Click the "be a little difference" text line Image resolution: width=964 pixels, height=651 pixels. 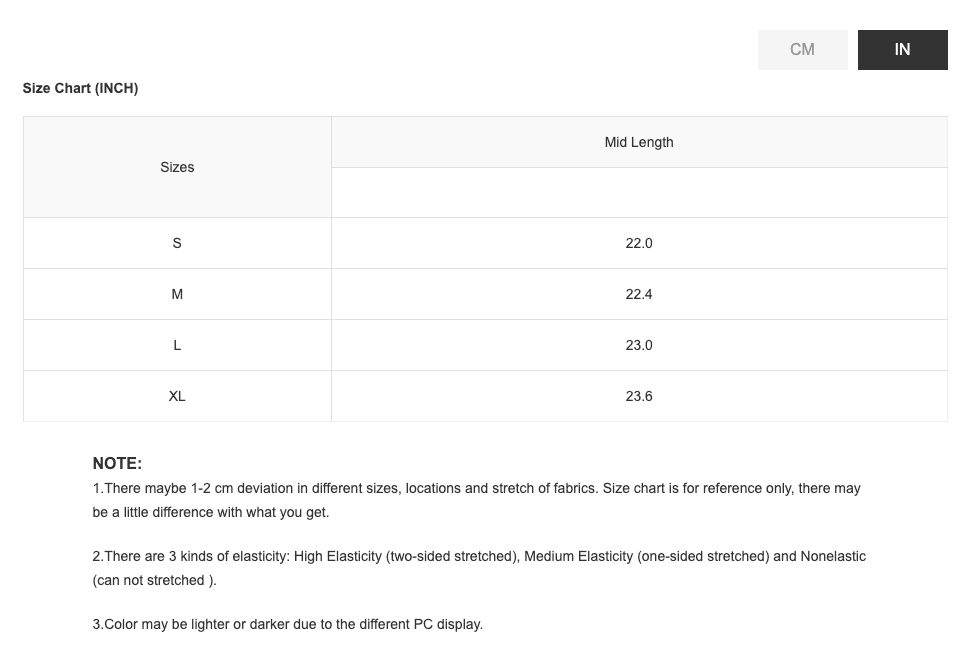tap(210, 512)
